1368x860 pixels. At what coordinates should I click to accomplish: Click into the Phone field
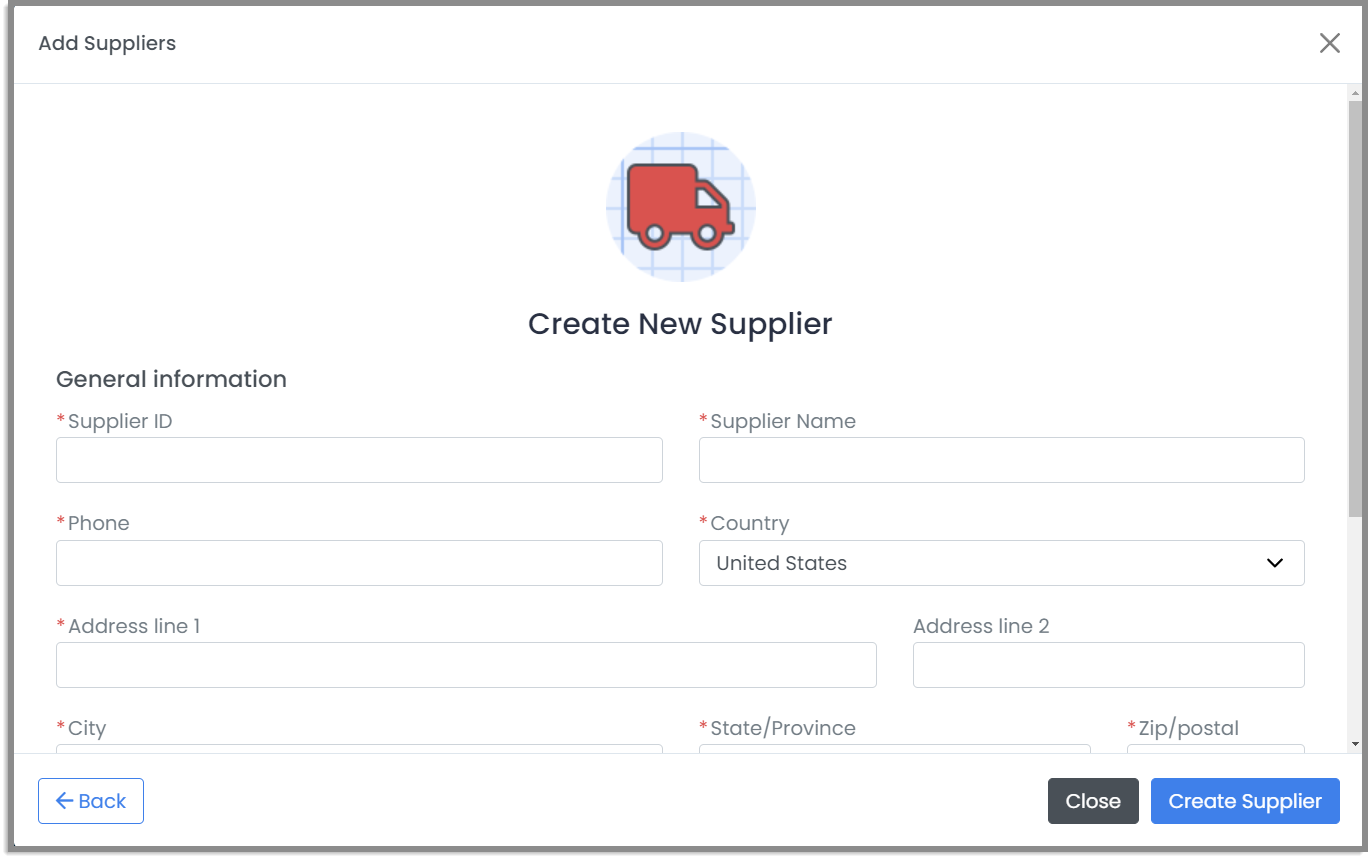pyautogui.click(x=359, y=563)
